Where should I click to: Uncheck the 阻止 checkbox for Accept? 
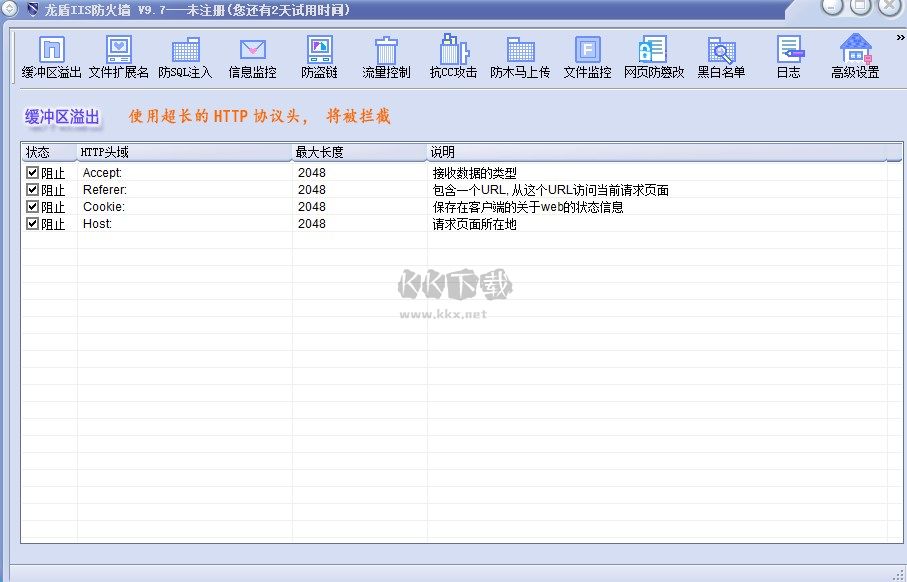(32, 172)
